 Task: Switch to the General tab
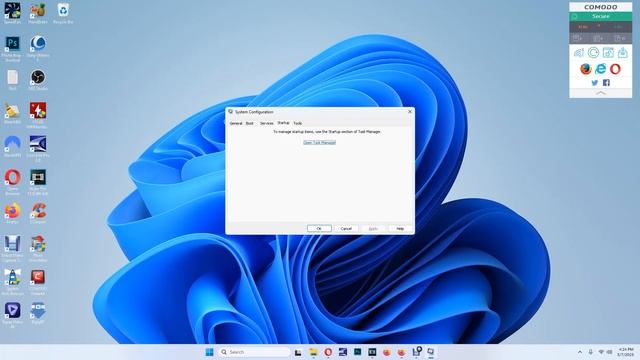coord(236,123)
